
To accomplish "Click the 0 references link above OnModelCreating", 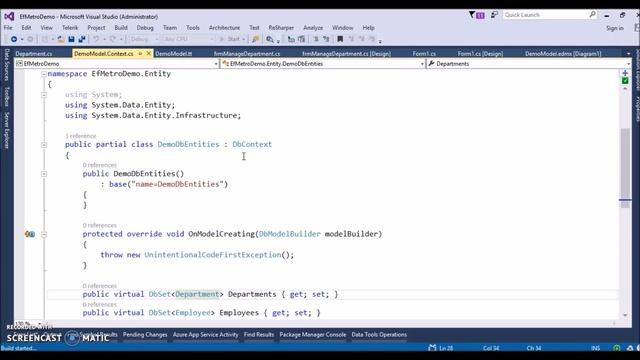I will click(100, 225).
